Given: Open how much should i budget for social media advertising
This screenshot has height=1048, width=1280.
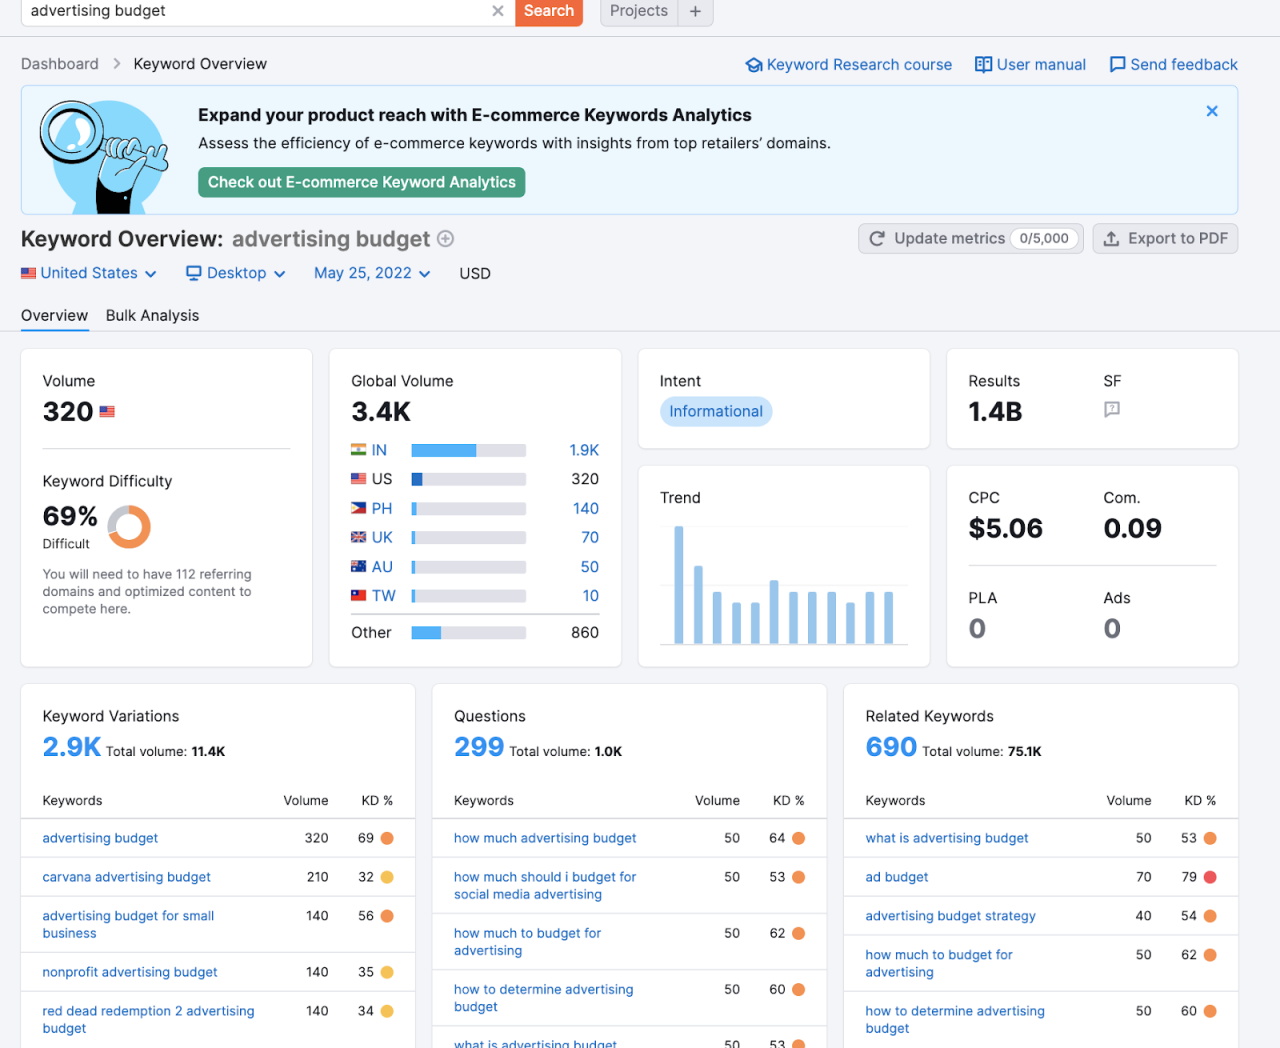Looking at the screenshot, I should coord(545,885).
